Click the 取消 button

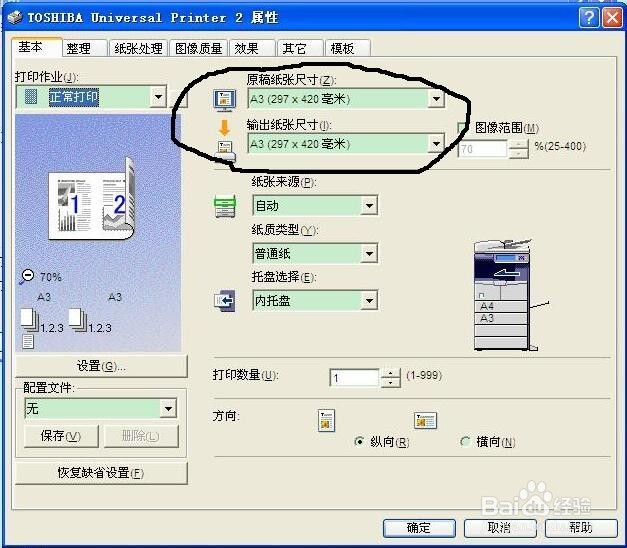pyautogui.click(x=500, y=528)
